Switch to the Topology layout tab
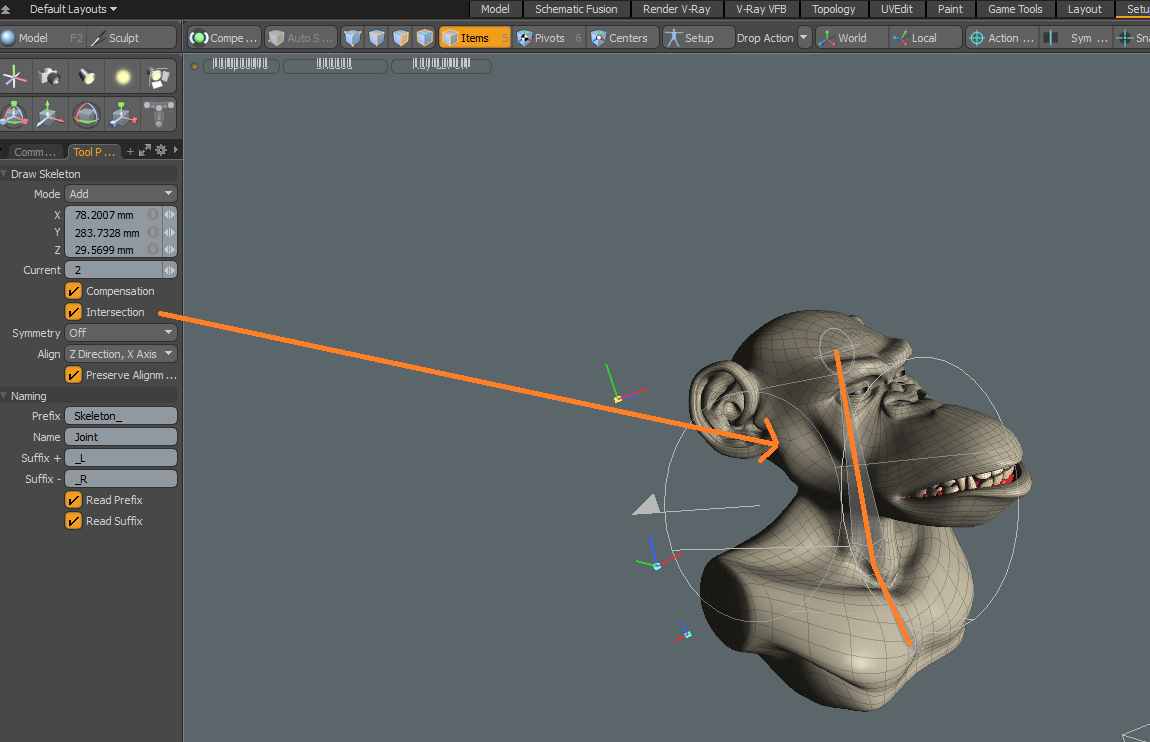 click(x=833, y=9)
